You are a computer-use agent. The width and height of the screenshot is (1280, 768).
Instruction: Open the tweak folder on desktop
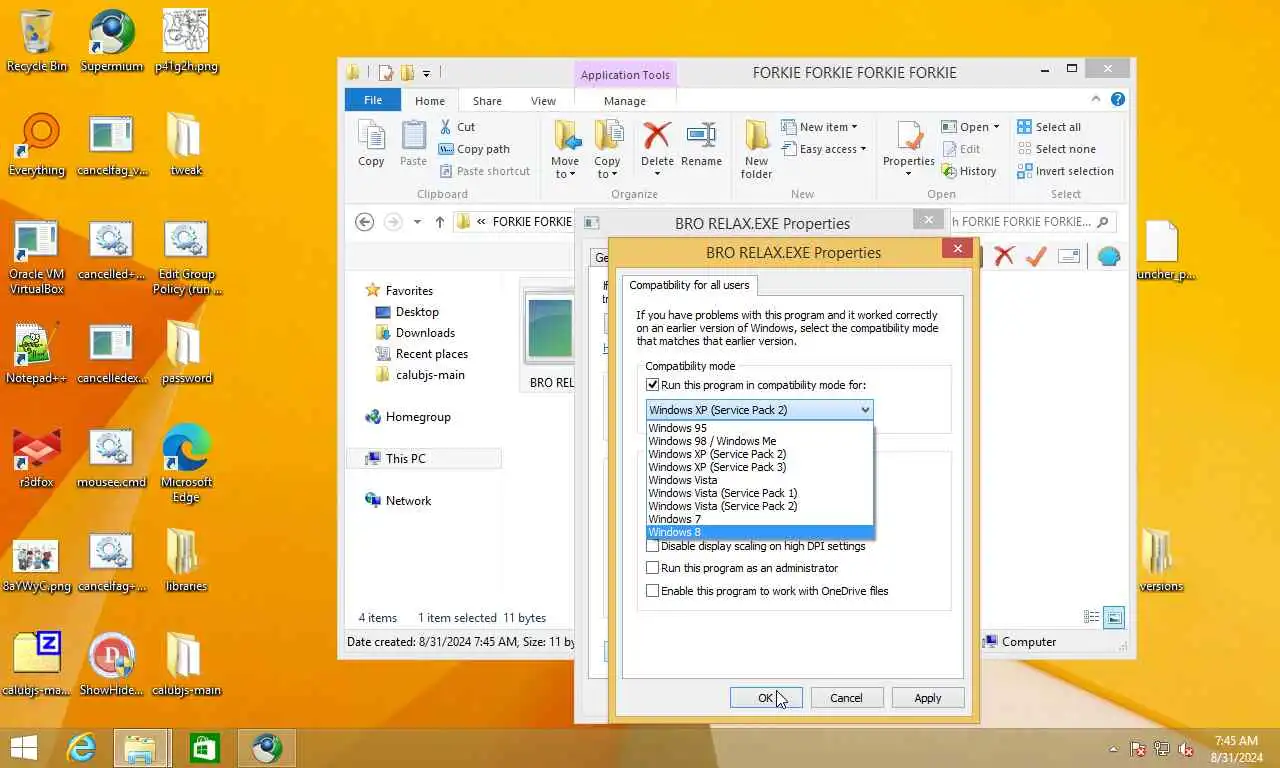[x=186, y=145]
